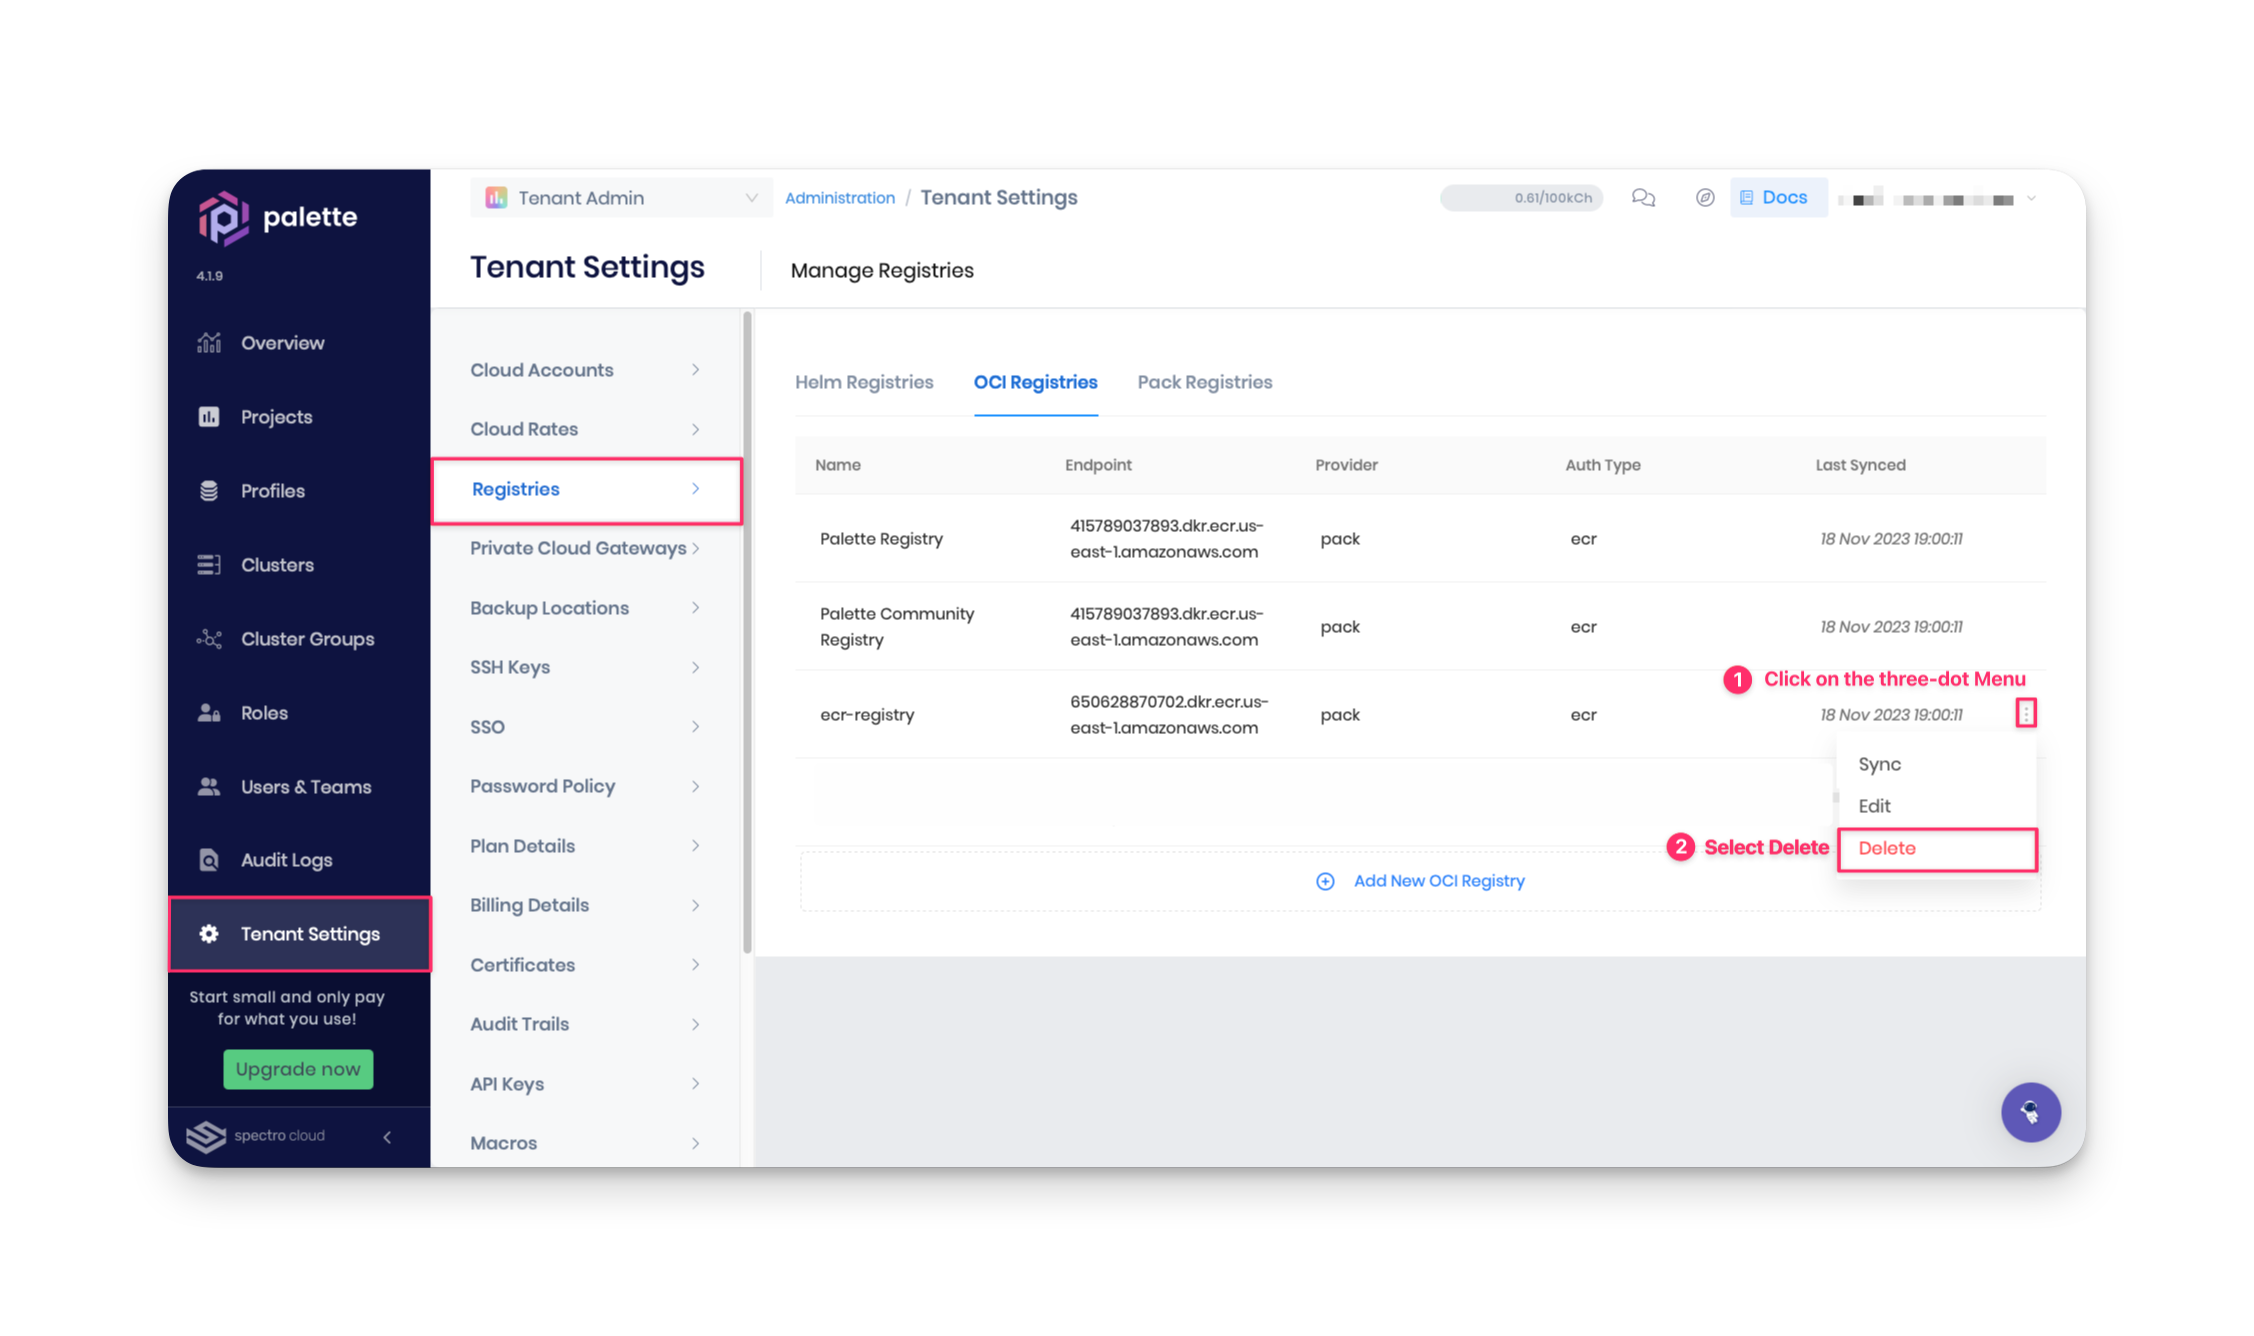Open the Overview chart icon in sidebar
Viewport: 2254px width, 1336px height.
pyautogui.click(x=209, y=343)
